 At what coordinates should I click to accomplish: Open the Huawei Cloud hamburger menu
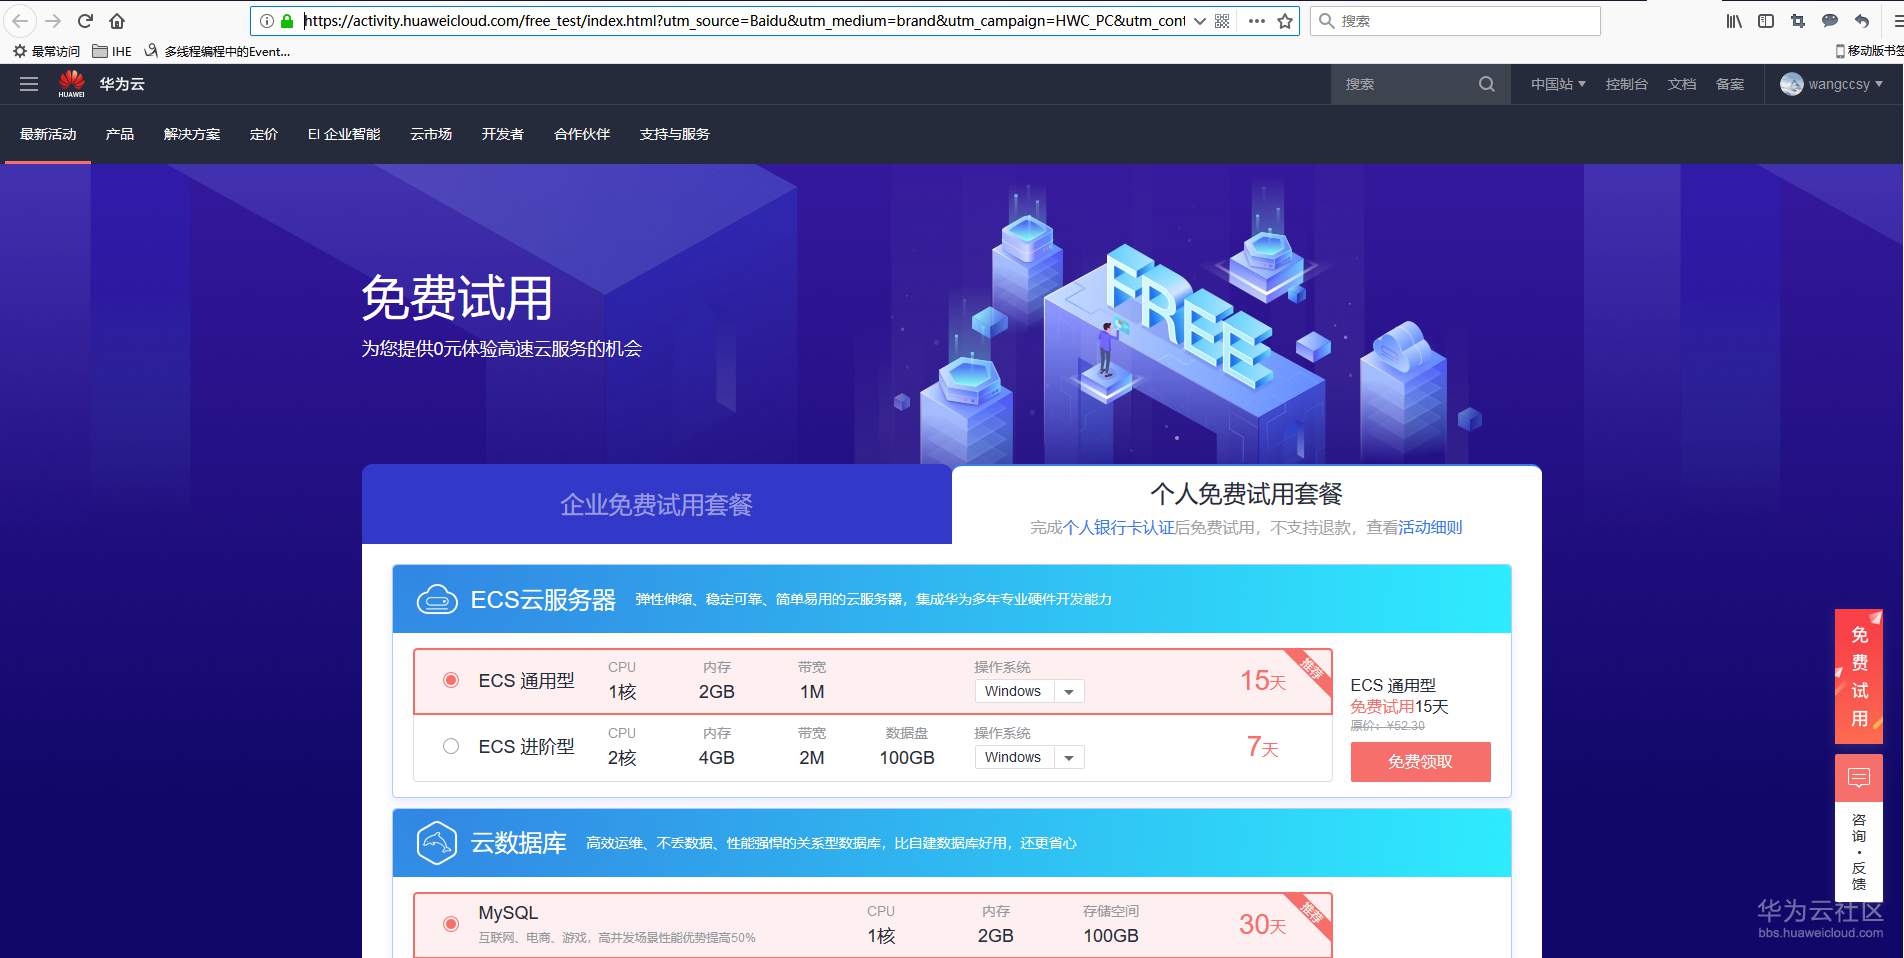pos(29,84)
